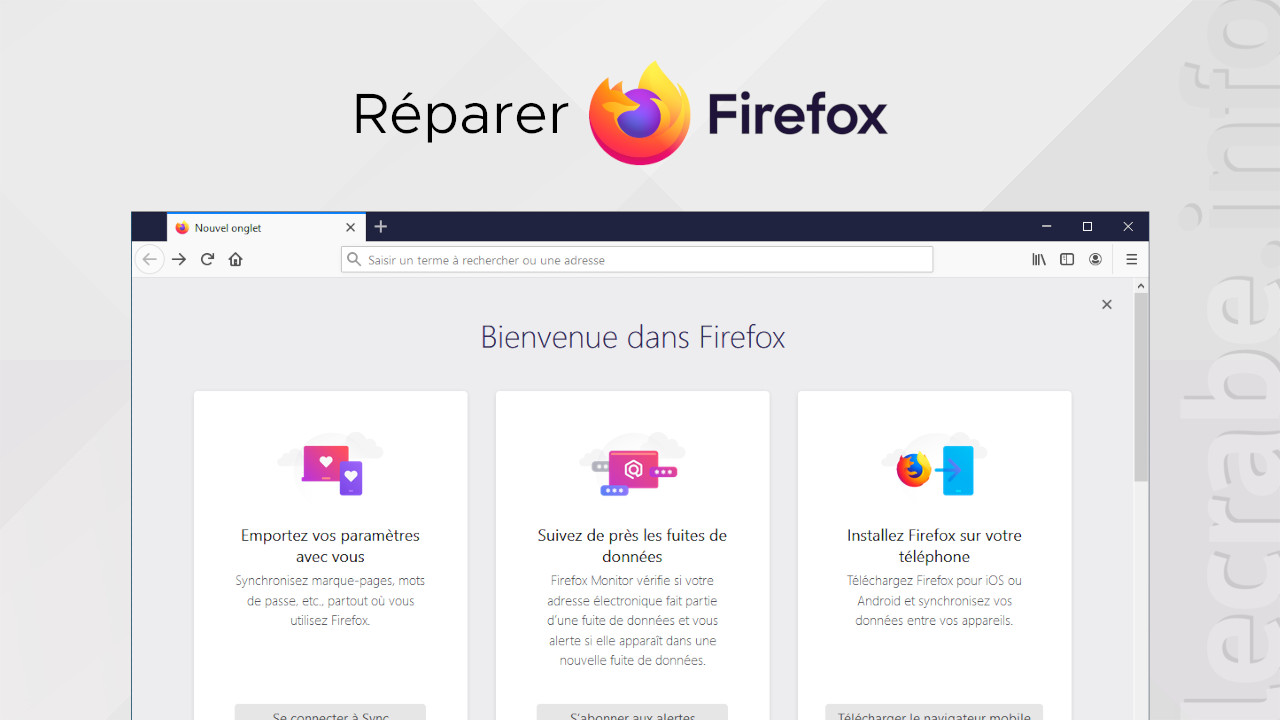Open the hamburger application menu
The image size is (1280, 720).
tap(1132, 260)
